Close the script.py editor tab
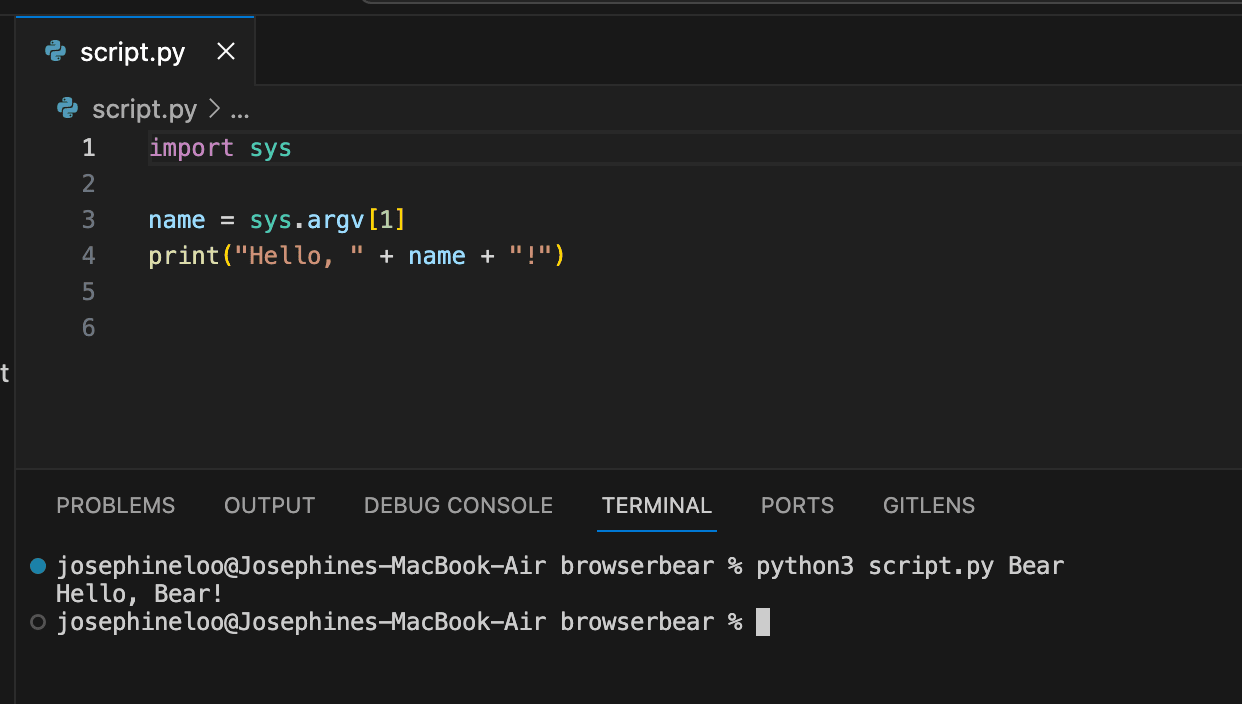The image size is (1242, 704). click(225, 51)
